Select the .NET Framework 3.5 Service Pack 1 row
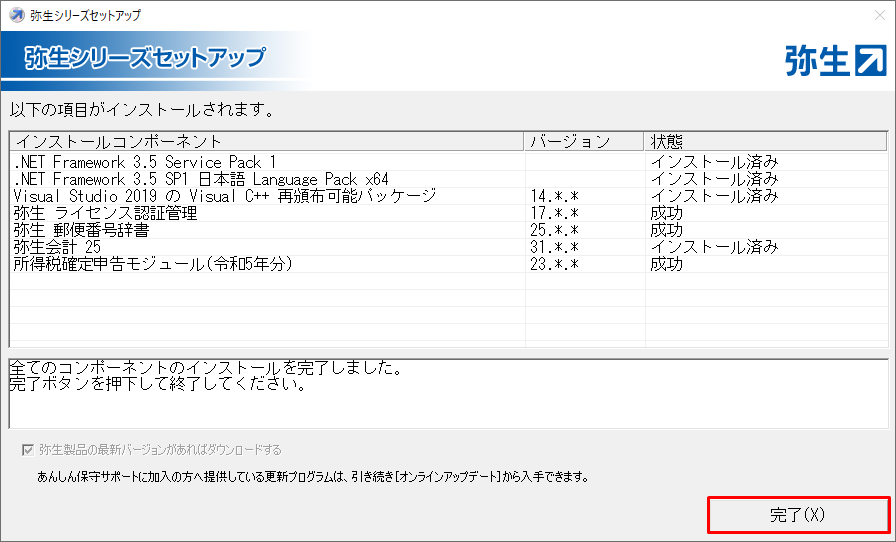This screenshot has height=542, width=896. (449, 162)
